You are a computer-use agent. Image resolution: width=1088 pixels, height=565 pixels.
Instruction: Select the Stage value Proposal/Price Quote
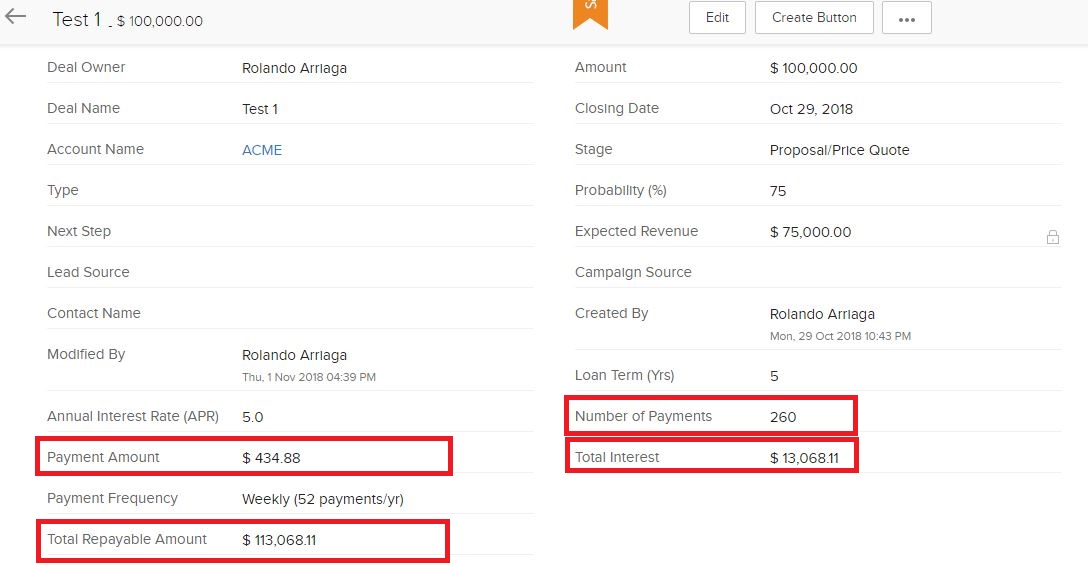(x=839, y=150)
